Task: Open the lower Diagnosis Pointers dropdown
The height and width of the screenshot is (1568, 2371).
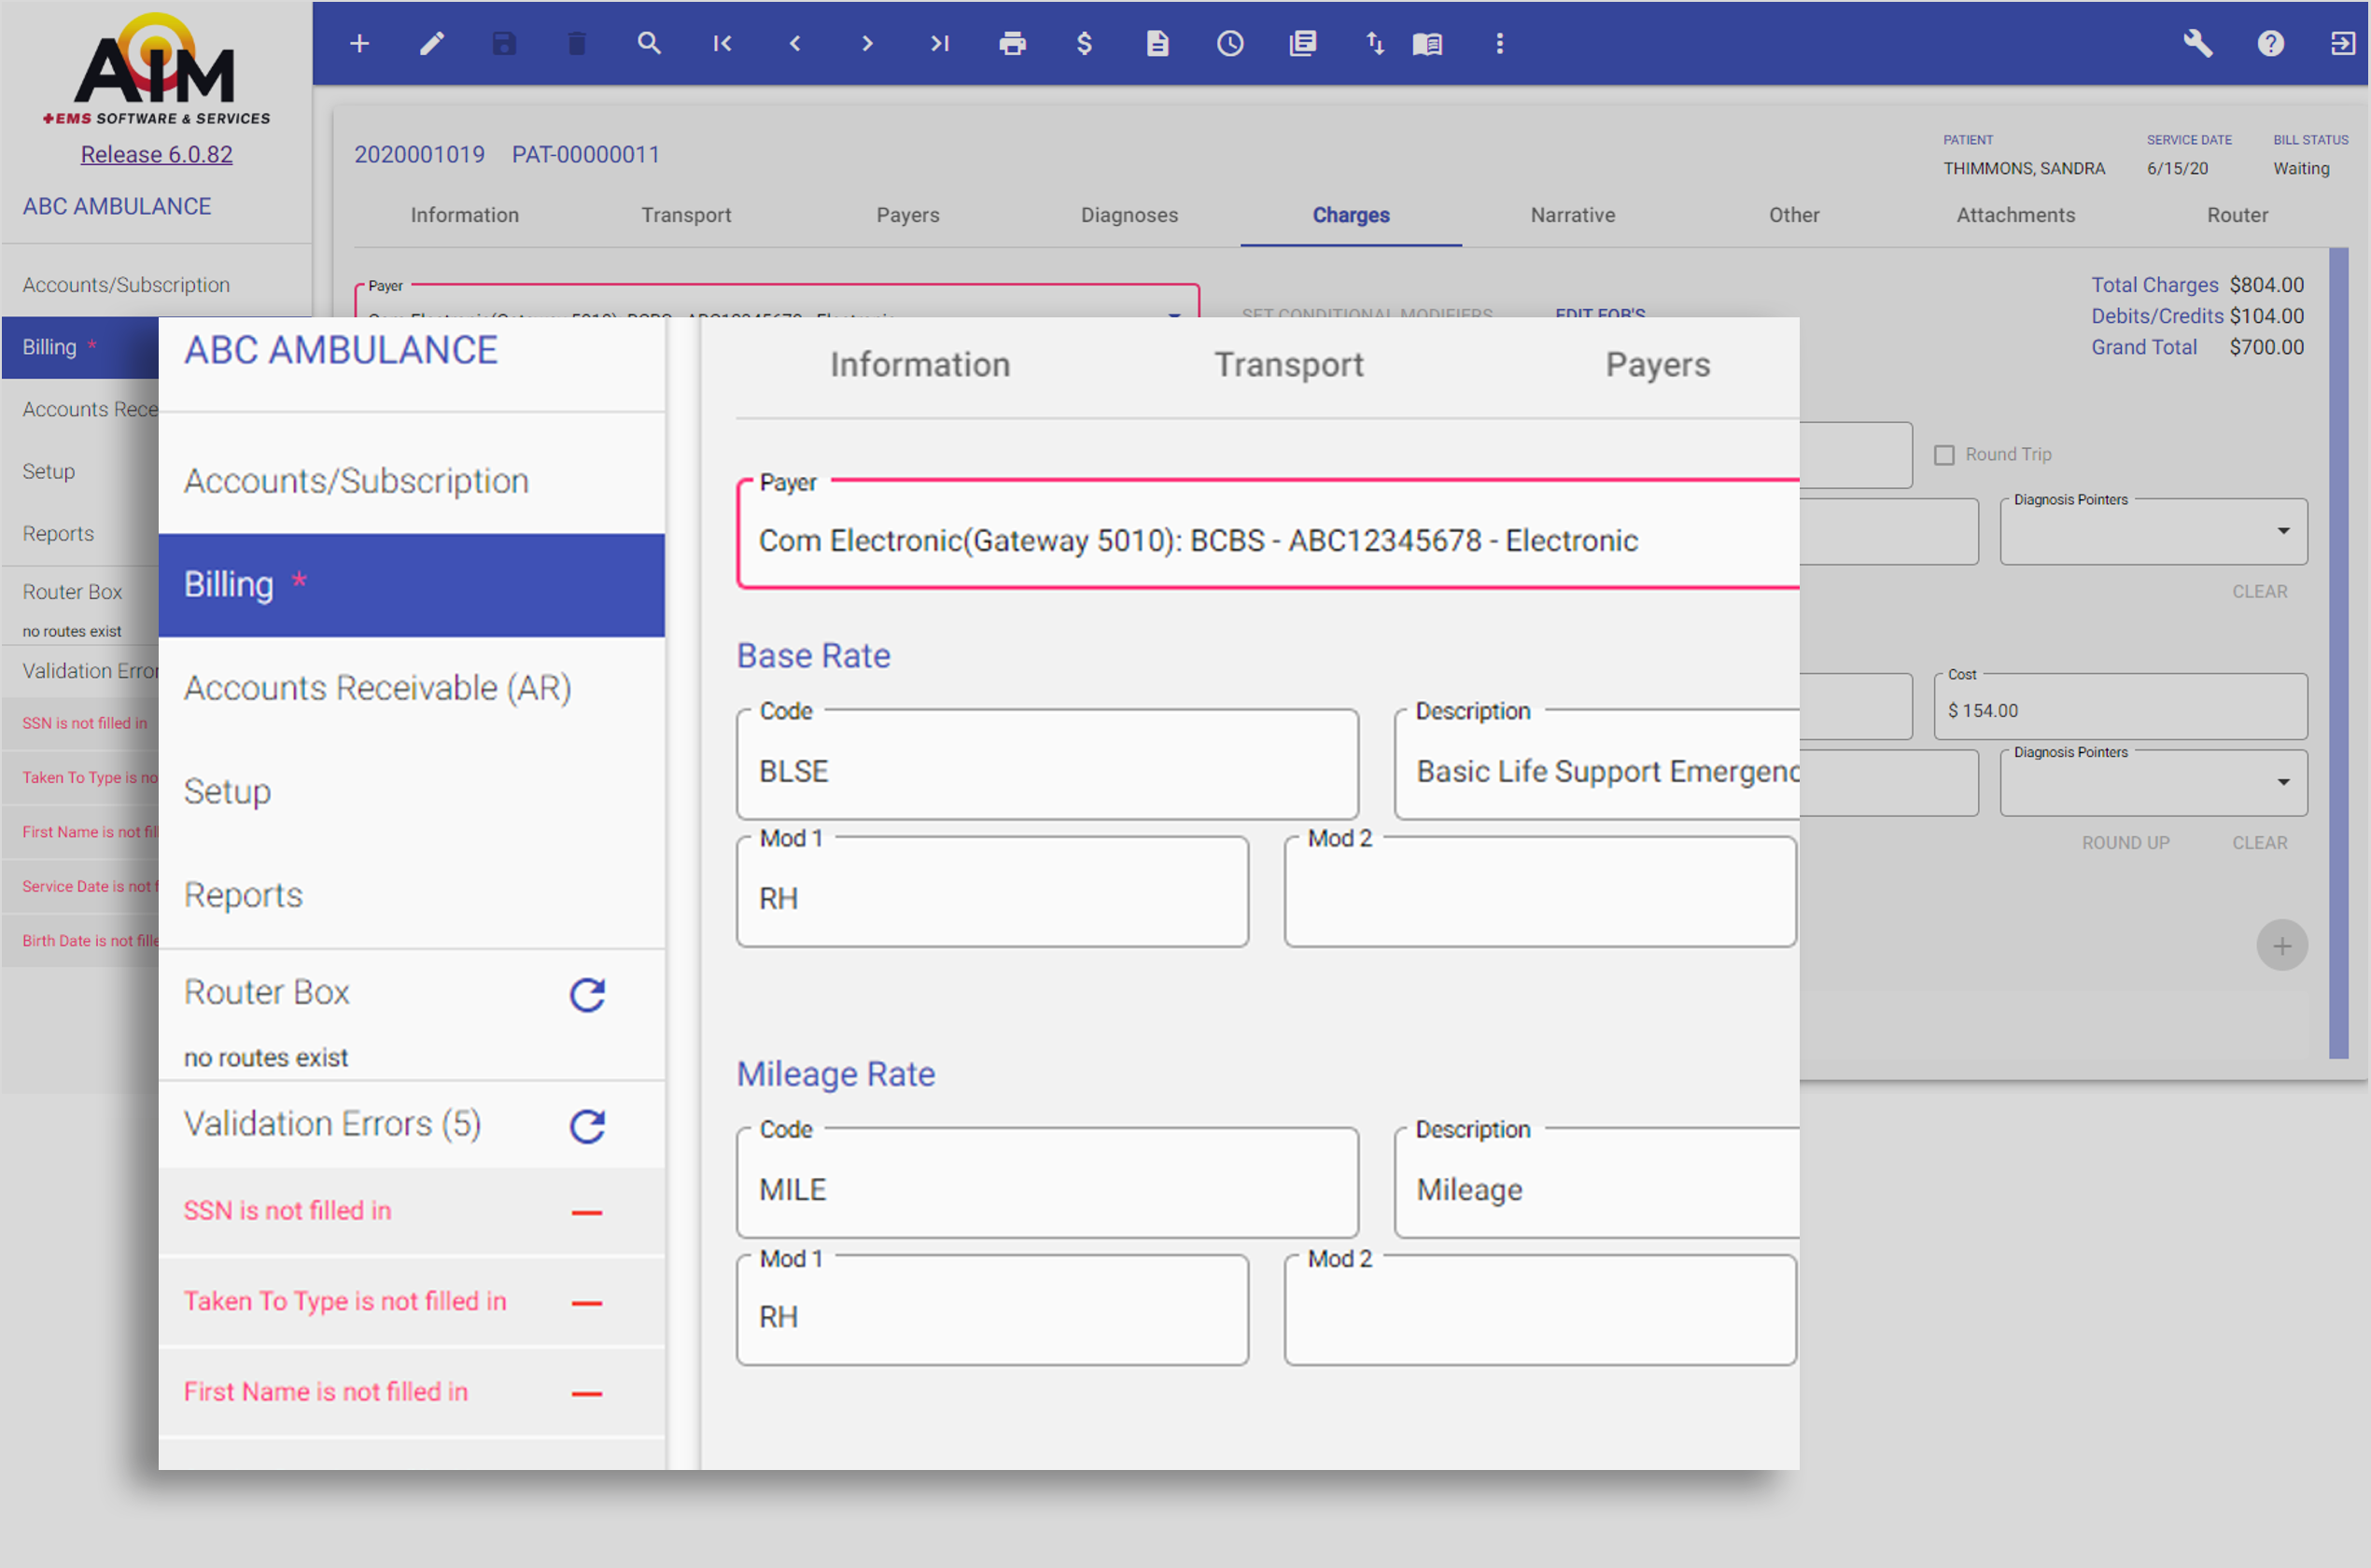Action: pos(2153,783)
